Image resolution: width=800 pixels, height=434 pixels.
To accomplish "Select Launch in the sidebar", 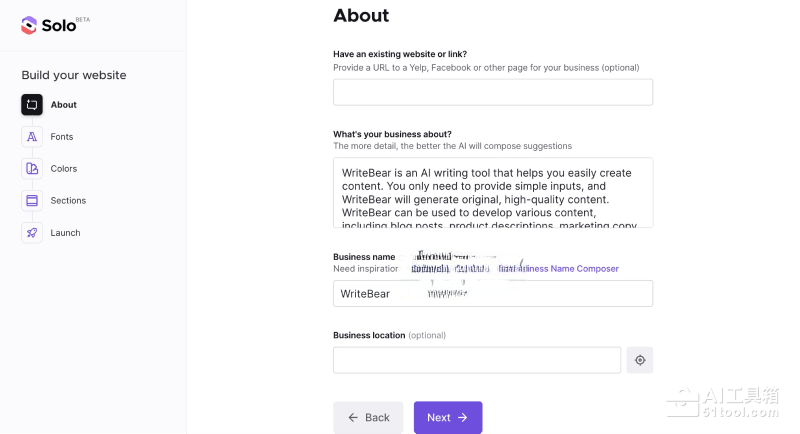I will pos(65,233).
